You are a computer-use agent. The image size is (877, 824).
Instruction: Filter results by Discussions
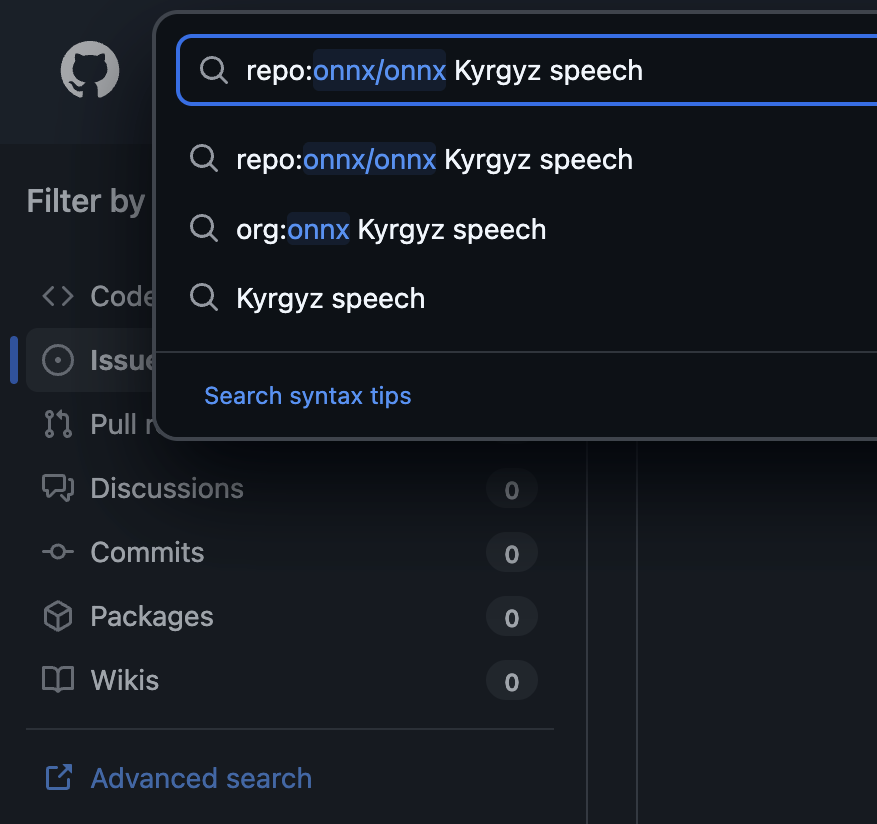167,488
